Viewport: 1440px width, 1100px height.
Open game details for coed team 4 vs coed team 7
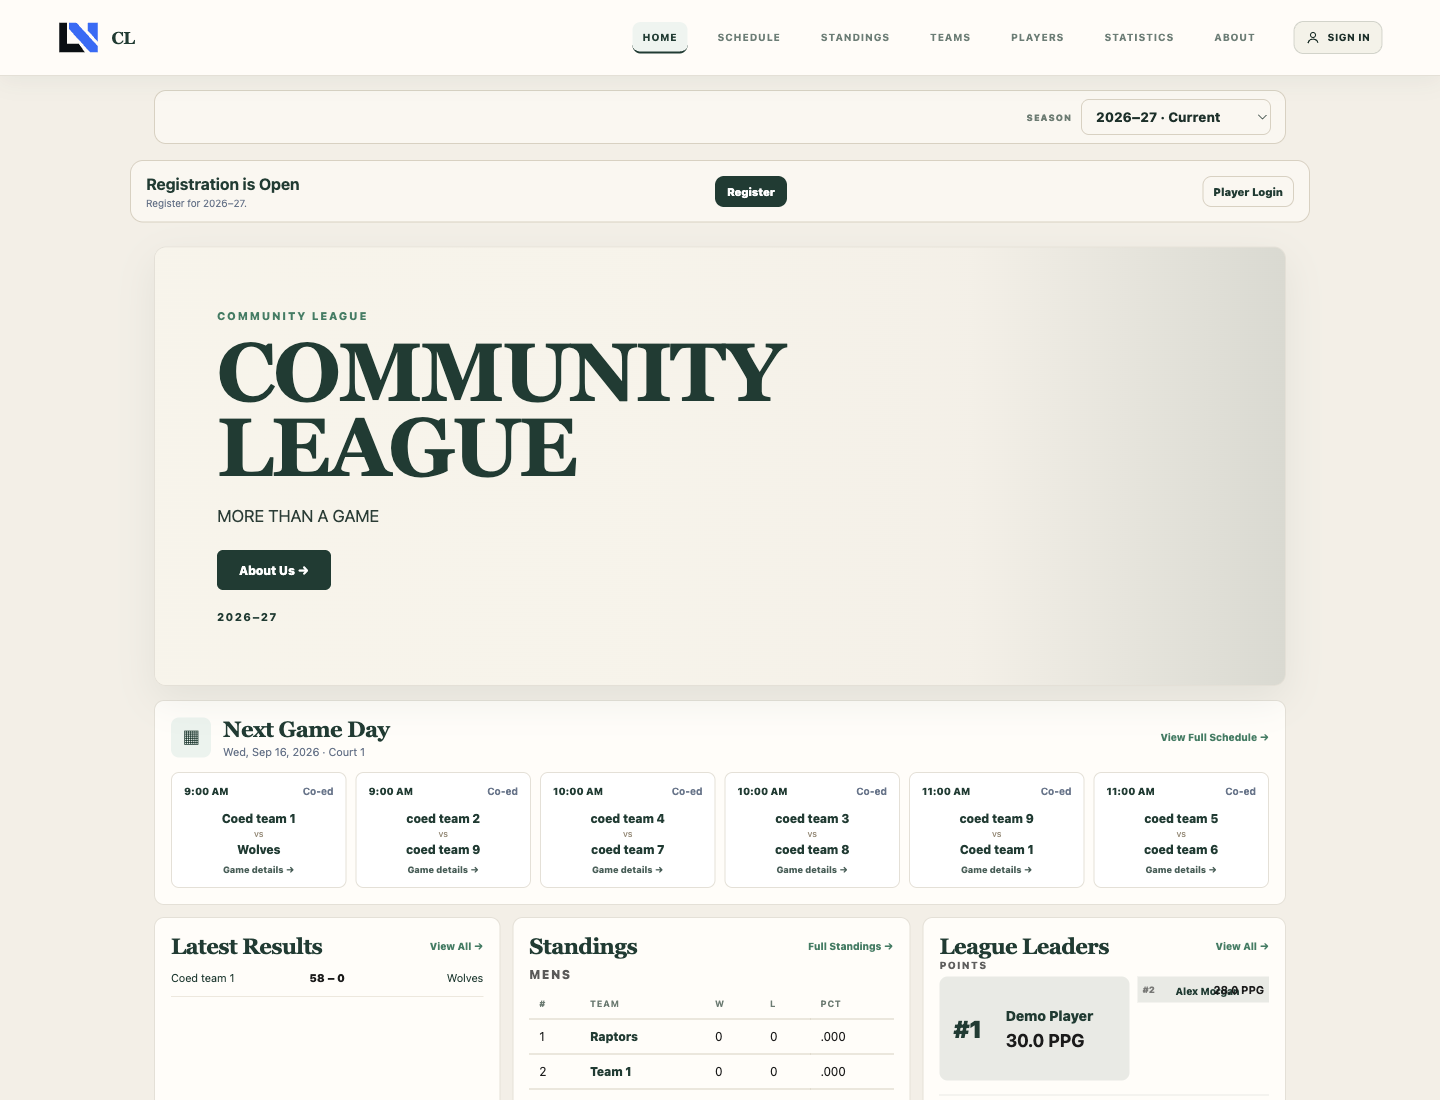coord(627,870)
